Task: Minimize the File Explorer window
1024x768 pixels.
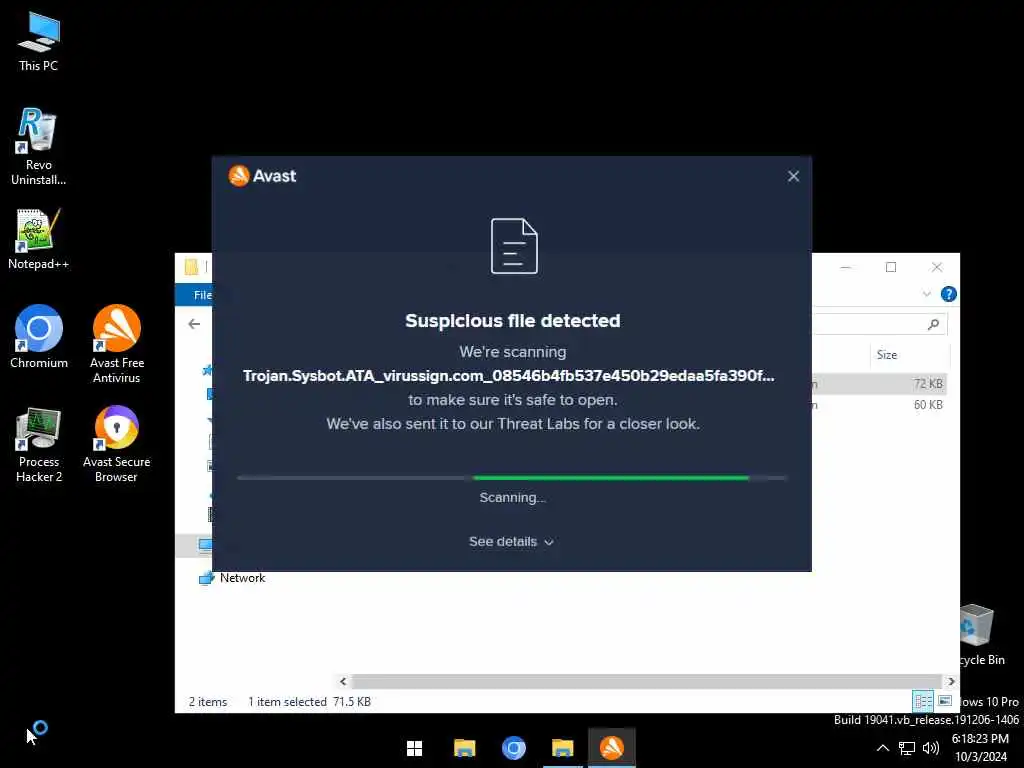Action: click(x=846, y=267)
